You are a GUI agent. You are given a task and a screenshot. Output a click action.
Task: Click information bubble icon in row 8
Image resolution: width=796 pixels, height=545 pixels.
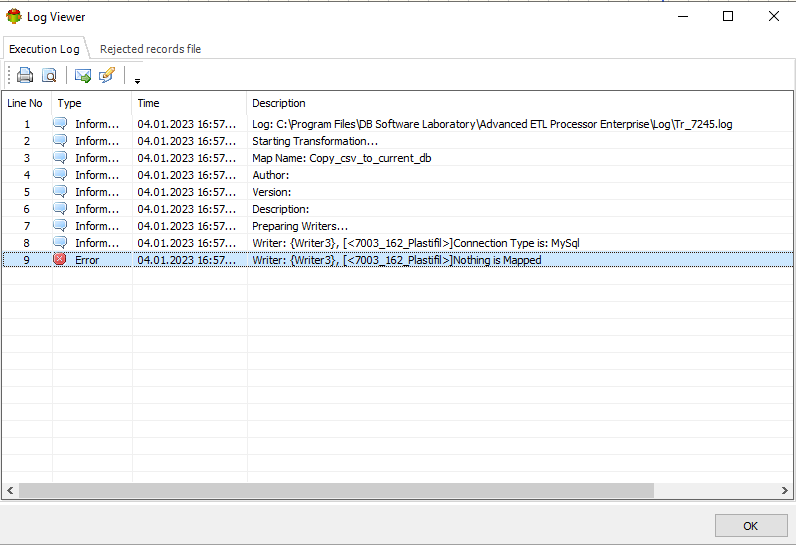[x=60, y=243]
